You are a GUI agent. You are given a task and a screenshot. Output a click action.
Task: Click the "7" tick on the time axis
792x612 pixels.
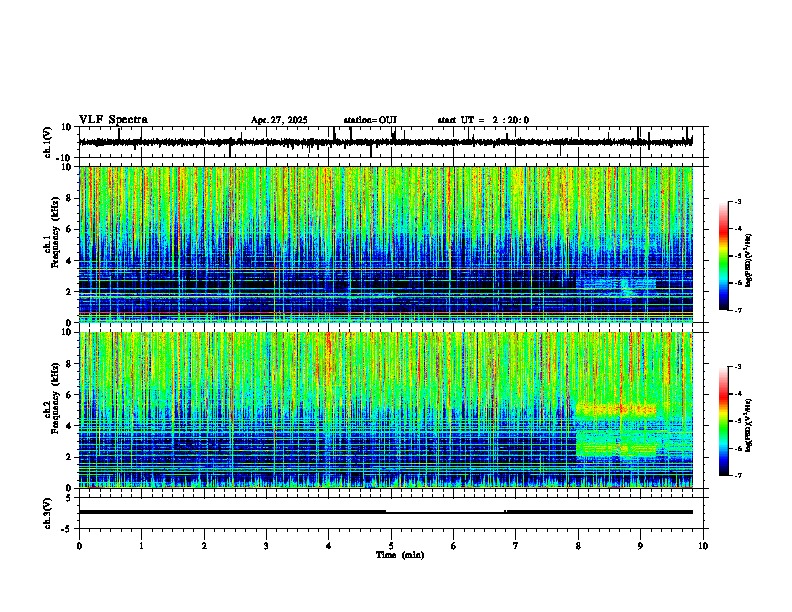(x=516, y=546)
